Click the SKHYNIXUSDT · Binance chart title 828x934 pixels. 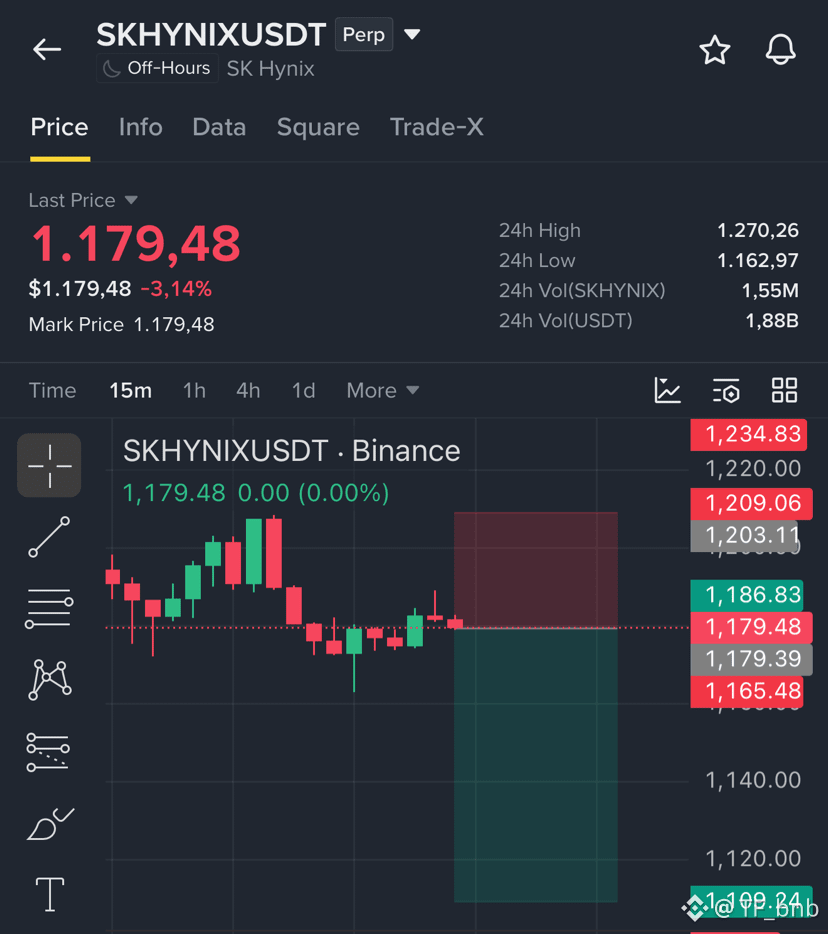pyautogui.click(x=291, y=451)
